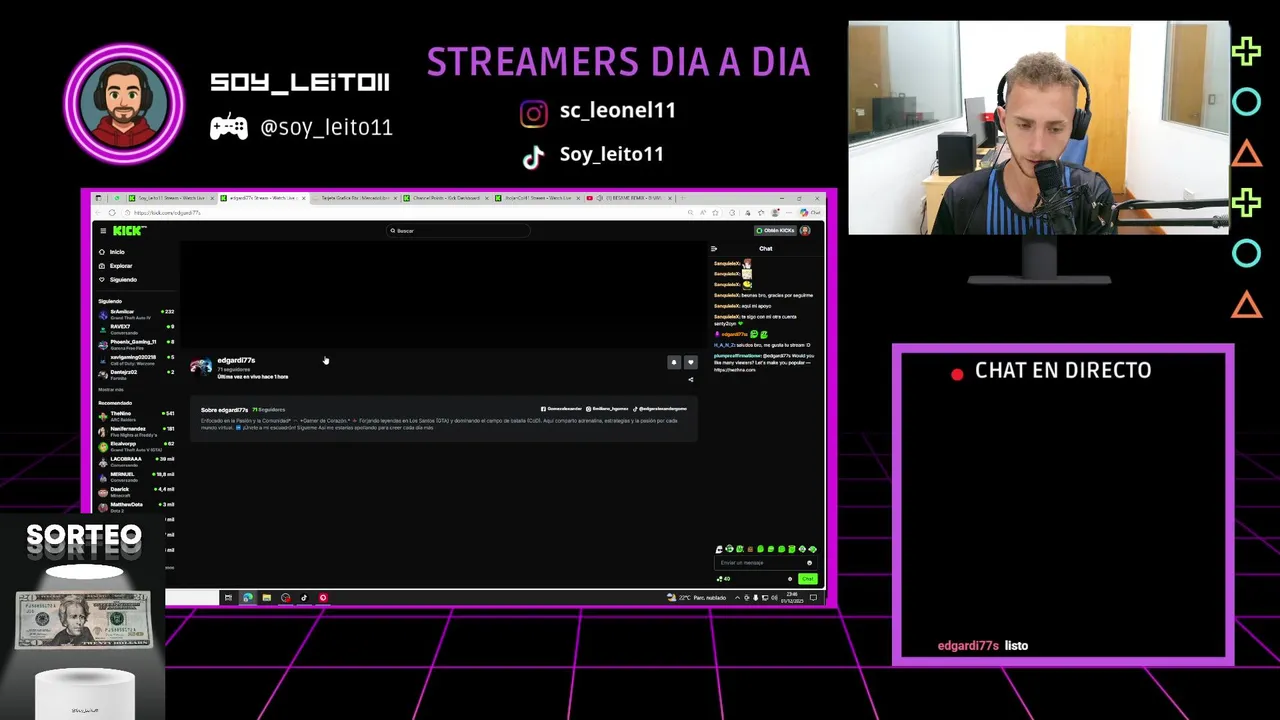Open recommended channel Elcalvorpp
1280x720 pixels.
click(136, 446)
